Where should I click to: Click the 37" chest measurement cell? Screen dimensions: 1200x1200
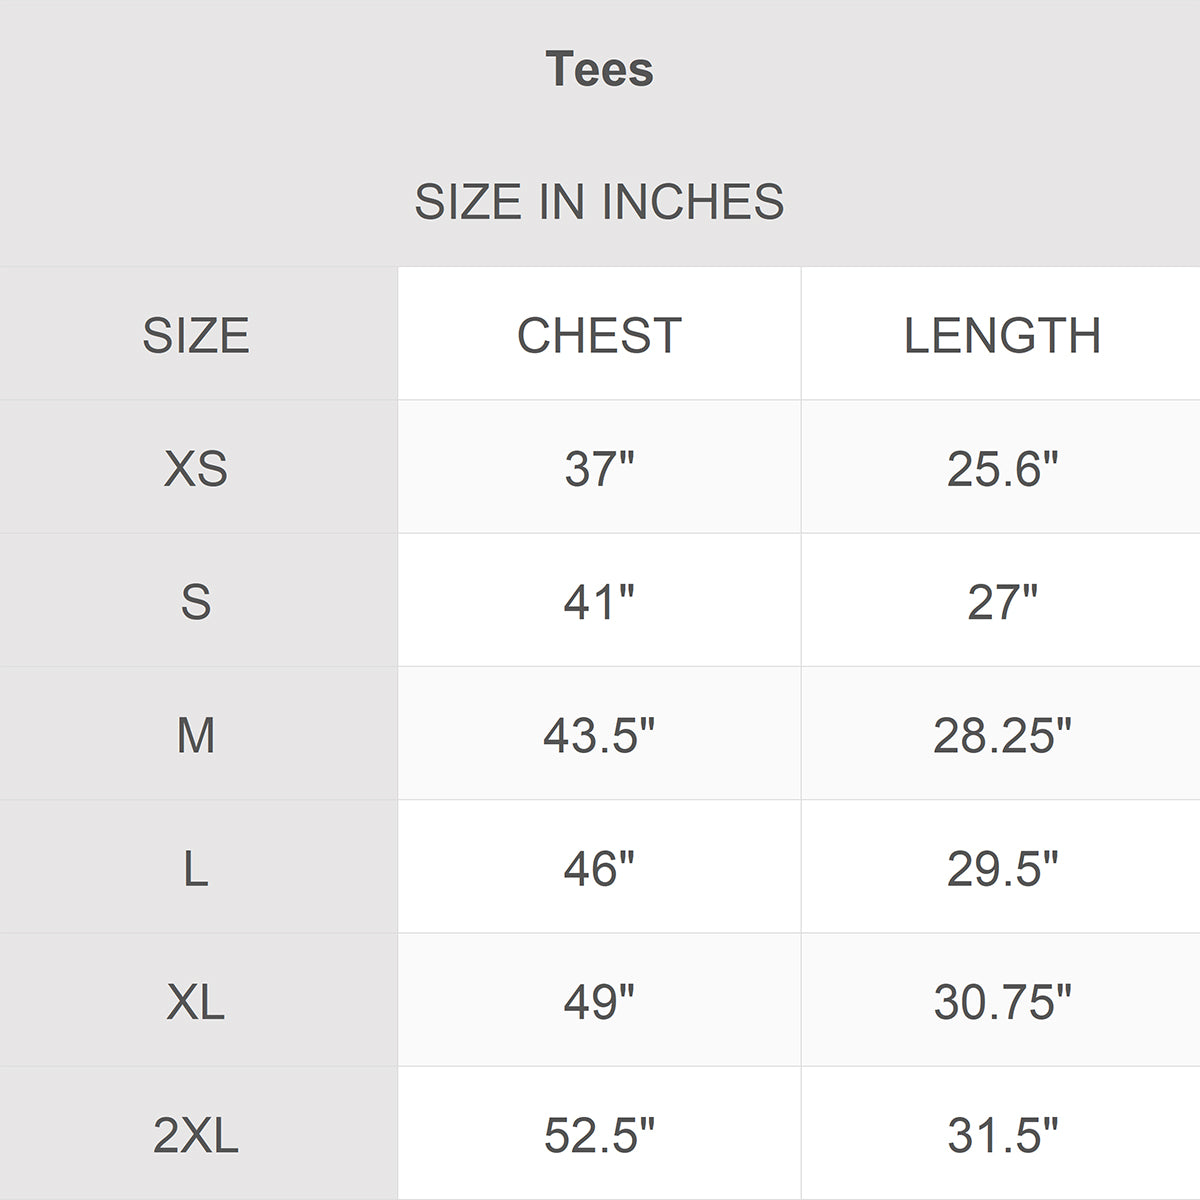599,468
